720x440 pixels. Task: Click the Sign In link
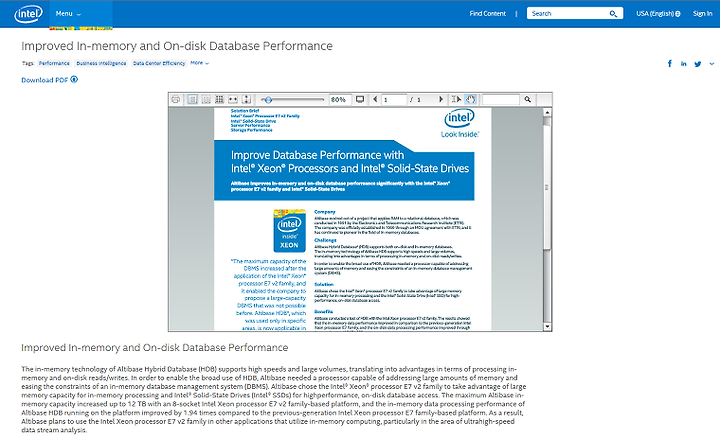(x=703, y=14)
